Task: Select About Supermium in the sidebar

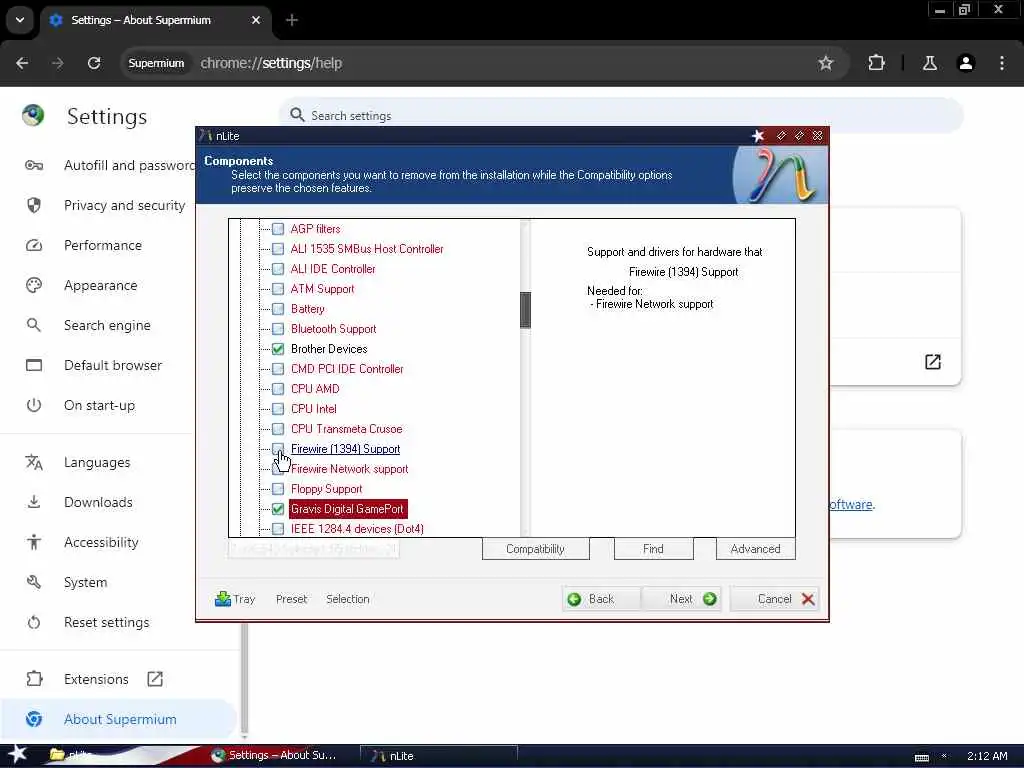Action: [118, 719]
